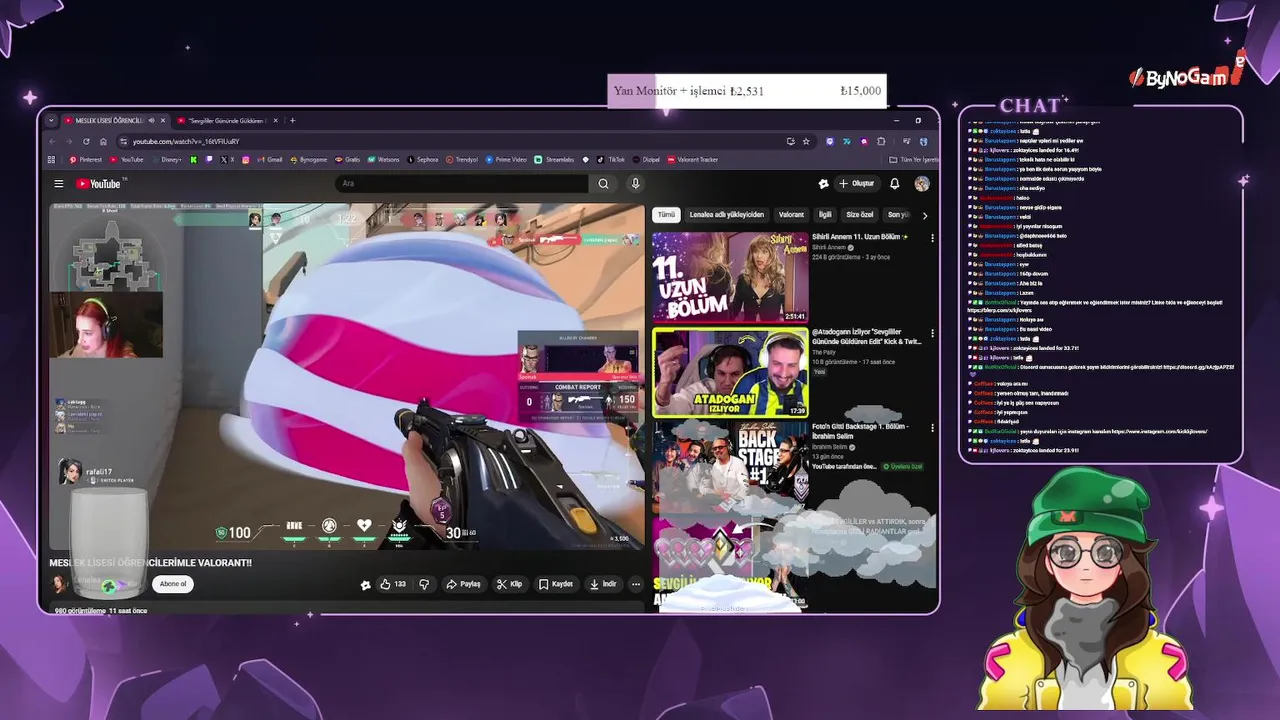Open the Valorant Tracker bookmark
The height and width of the screenshot is (720, 1280).
click(692, 160)
